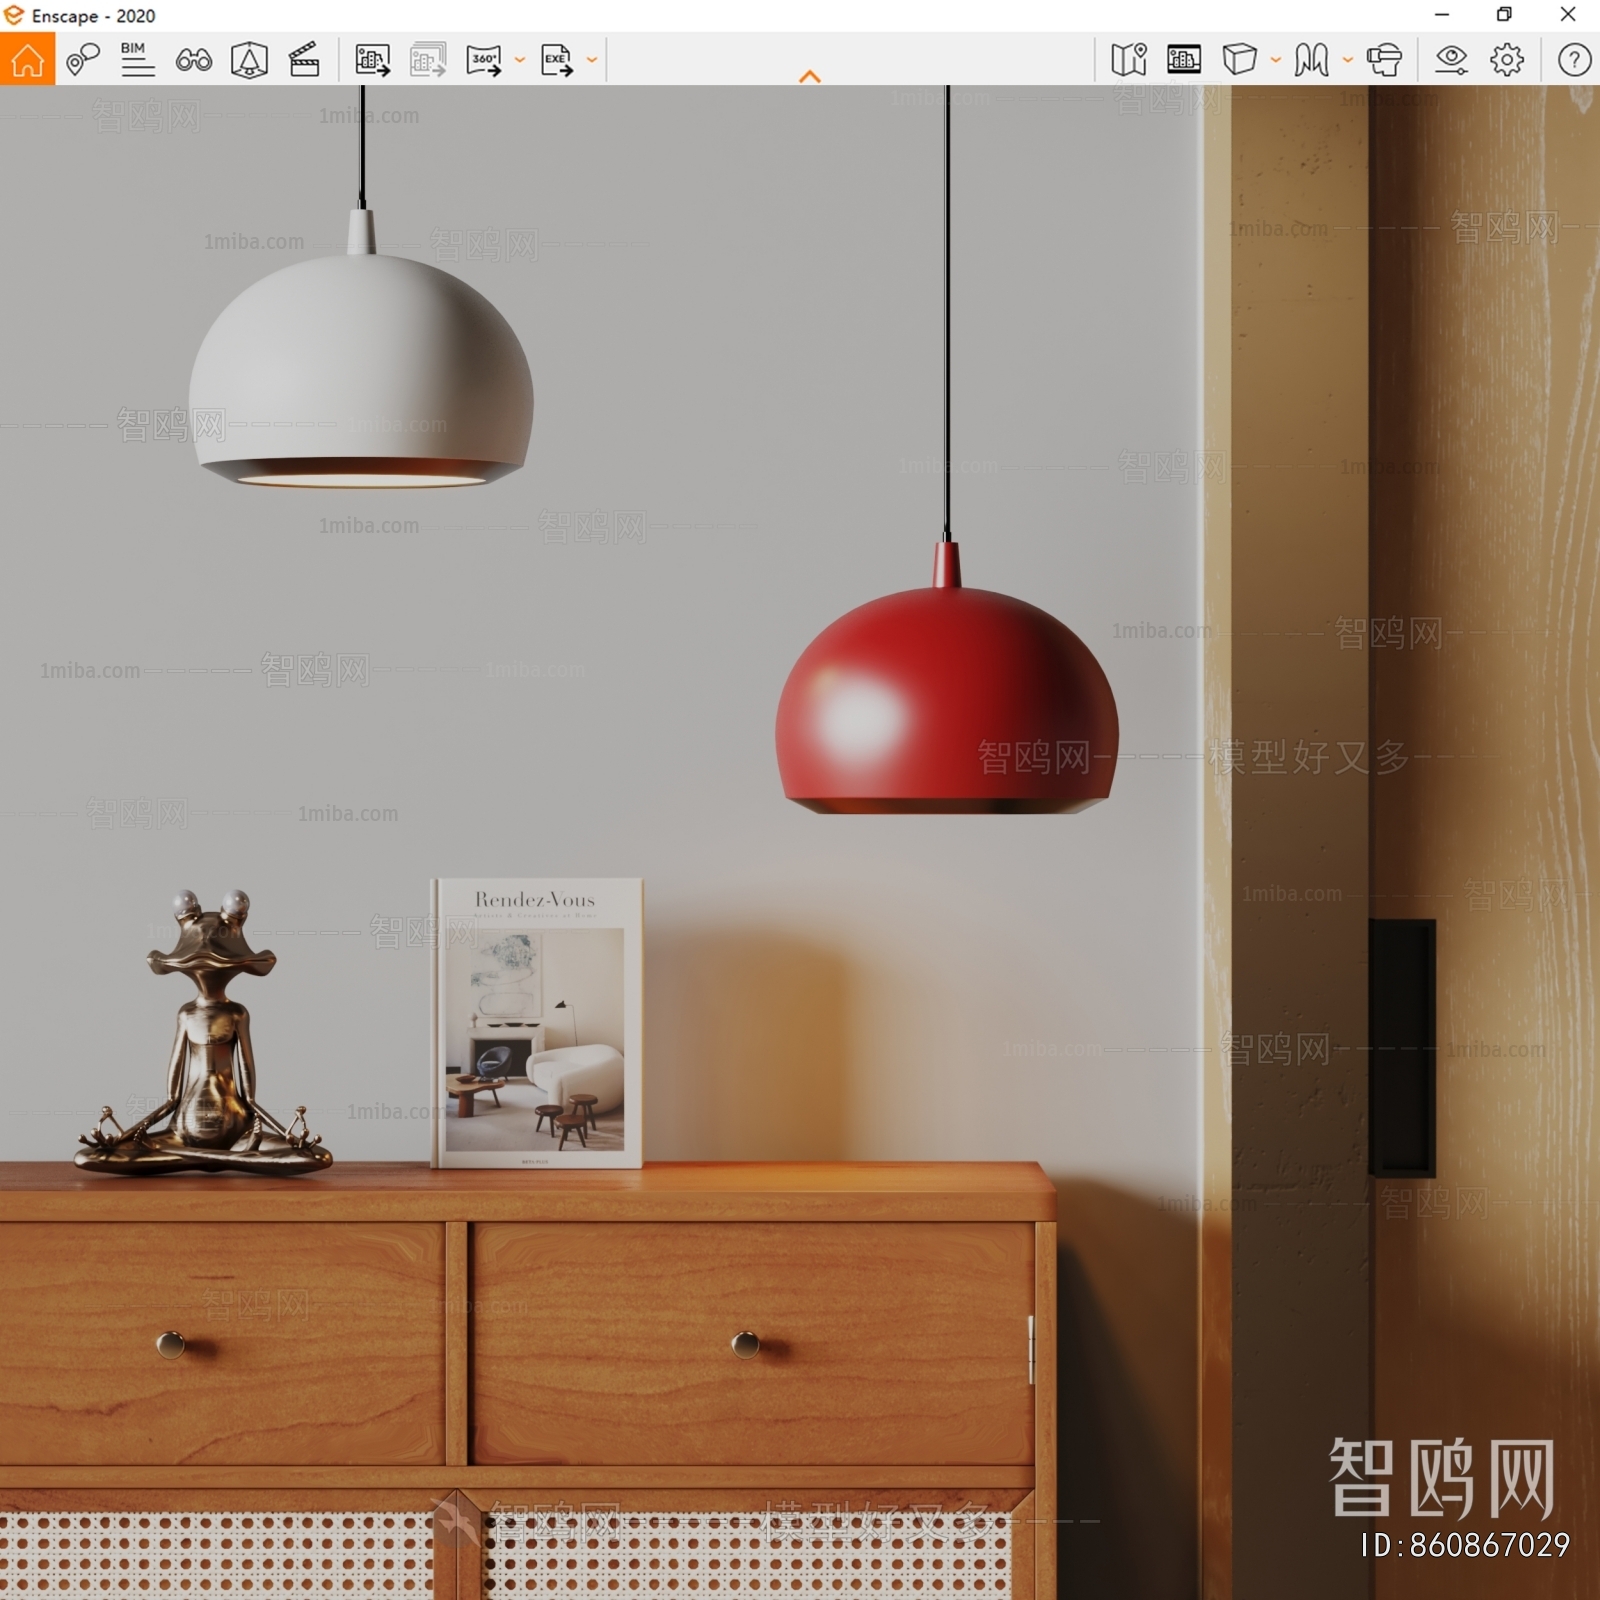1600x1600 pixels.
Task: Click the binoculars view management icon
Action: click(x=193, y=60)
